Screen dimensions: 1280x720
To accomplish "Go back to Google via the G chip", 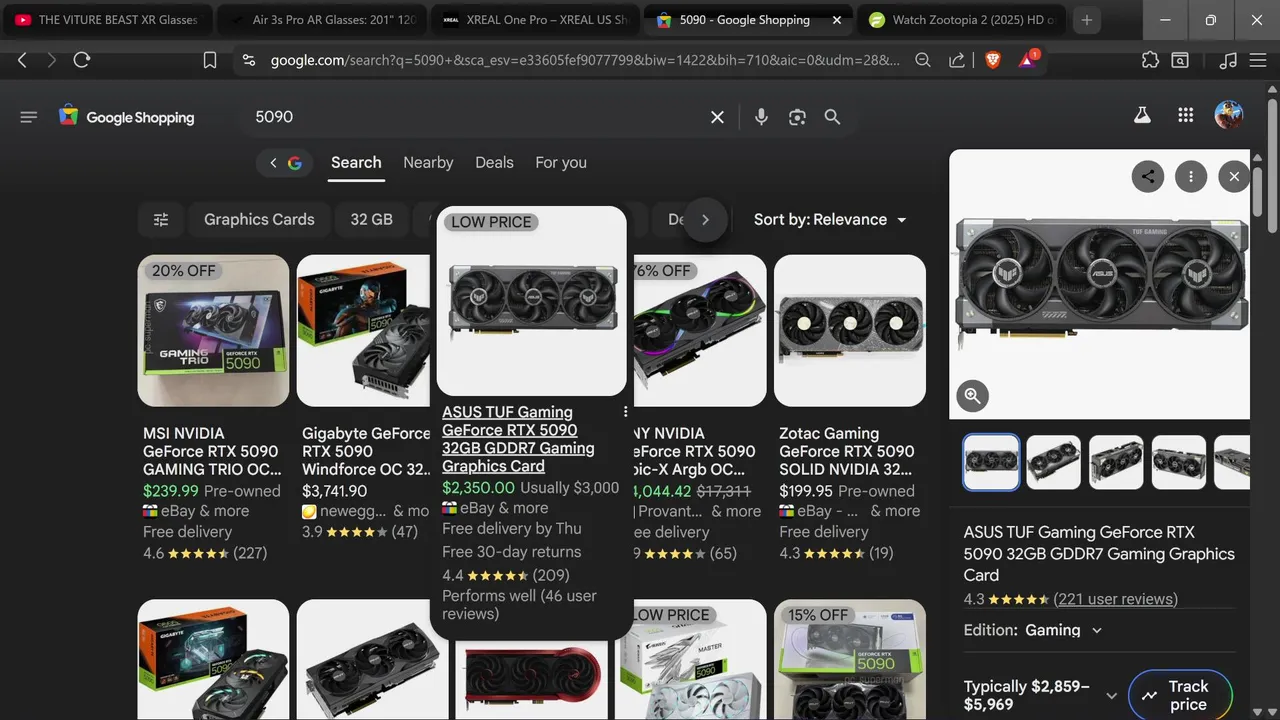I will [x=285, y=163].
